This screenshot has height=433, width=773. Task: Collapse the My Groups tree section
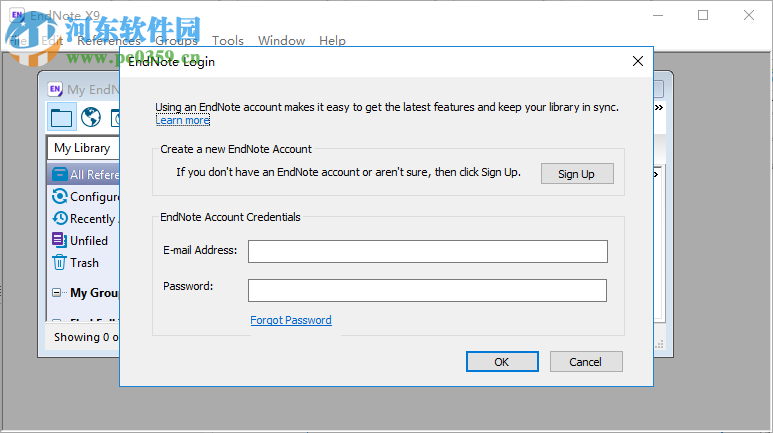pyautogui.click(x=57, y=293)
